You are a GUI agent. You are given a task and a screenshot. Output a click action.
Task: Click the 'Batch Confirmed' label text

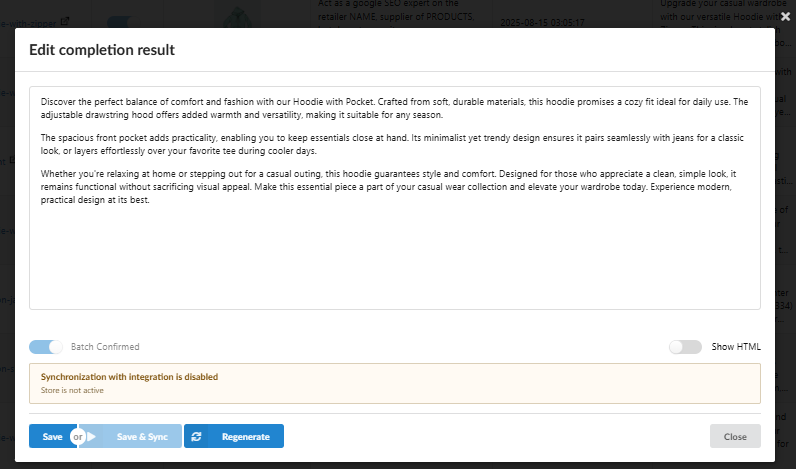click(105, 347)
